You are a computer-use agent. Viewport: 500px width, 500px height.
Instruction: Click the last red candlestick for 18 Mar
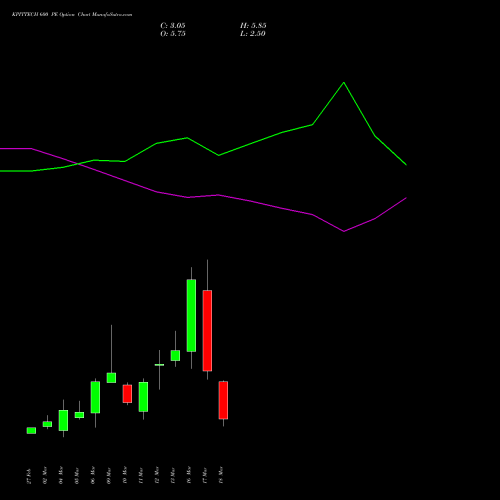pos(223,400)
